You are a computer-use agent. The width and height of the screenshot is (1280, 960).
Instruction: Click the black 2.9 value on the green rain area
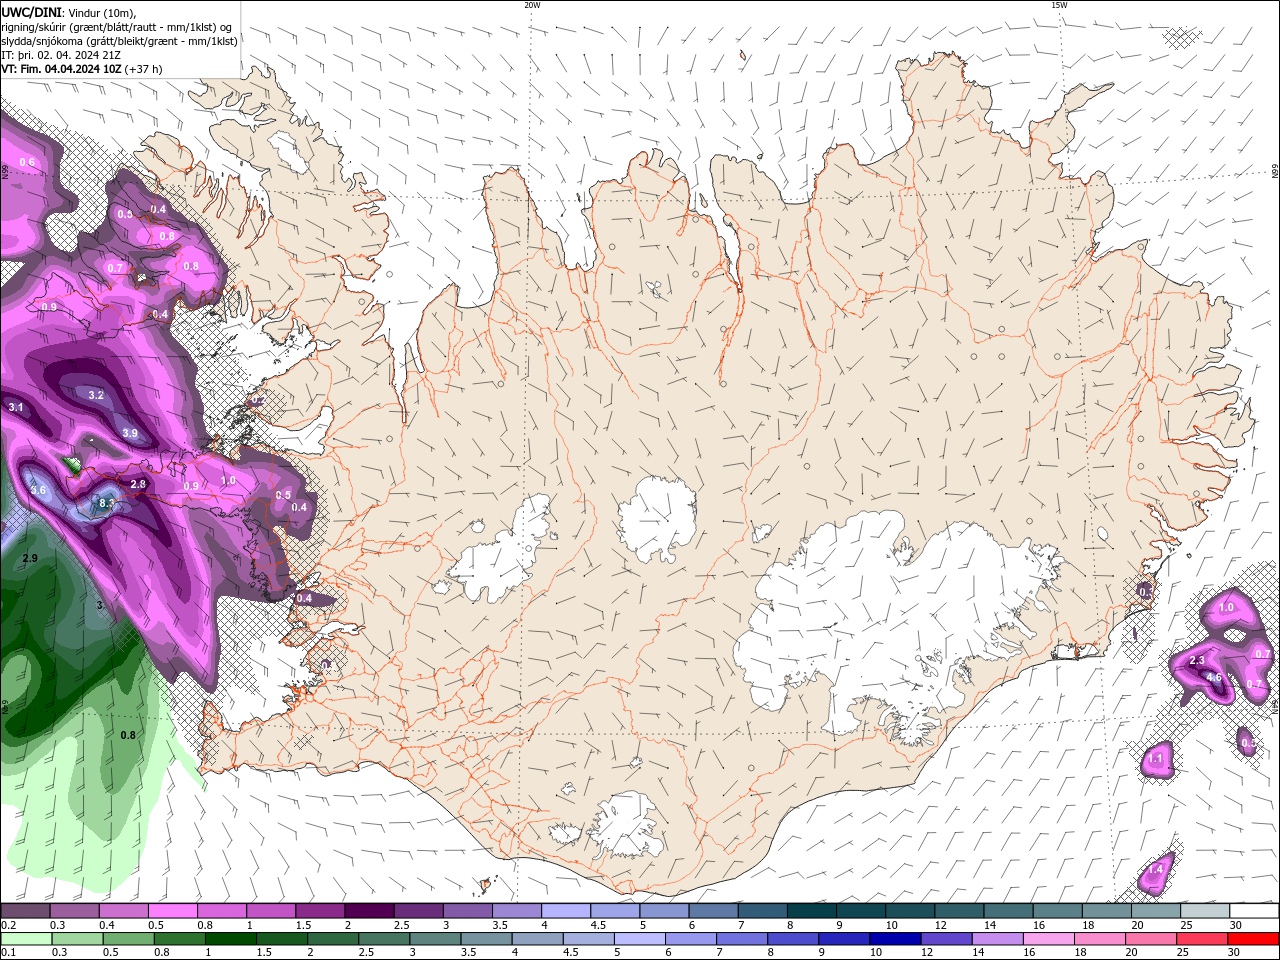[x=29, y=558]
